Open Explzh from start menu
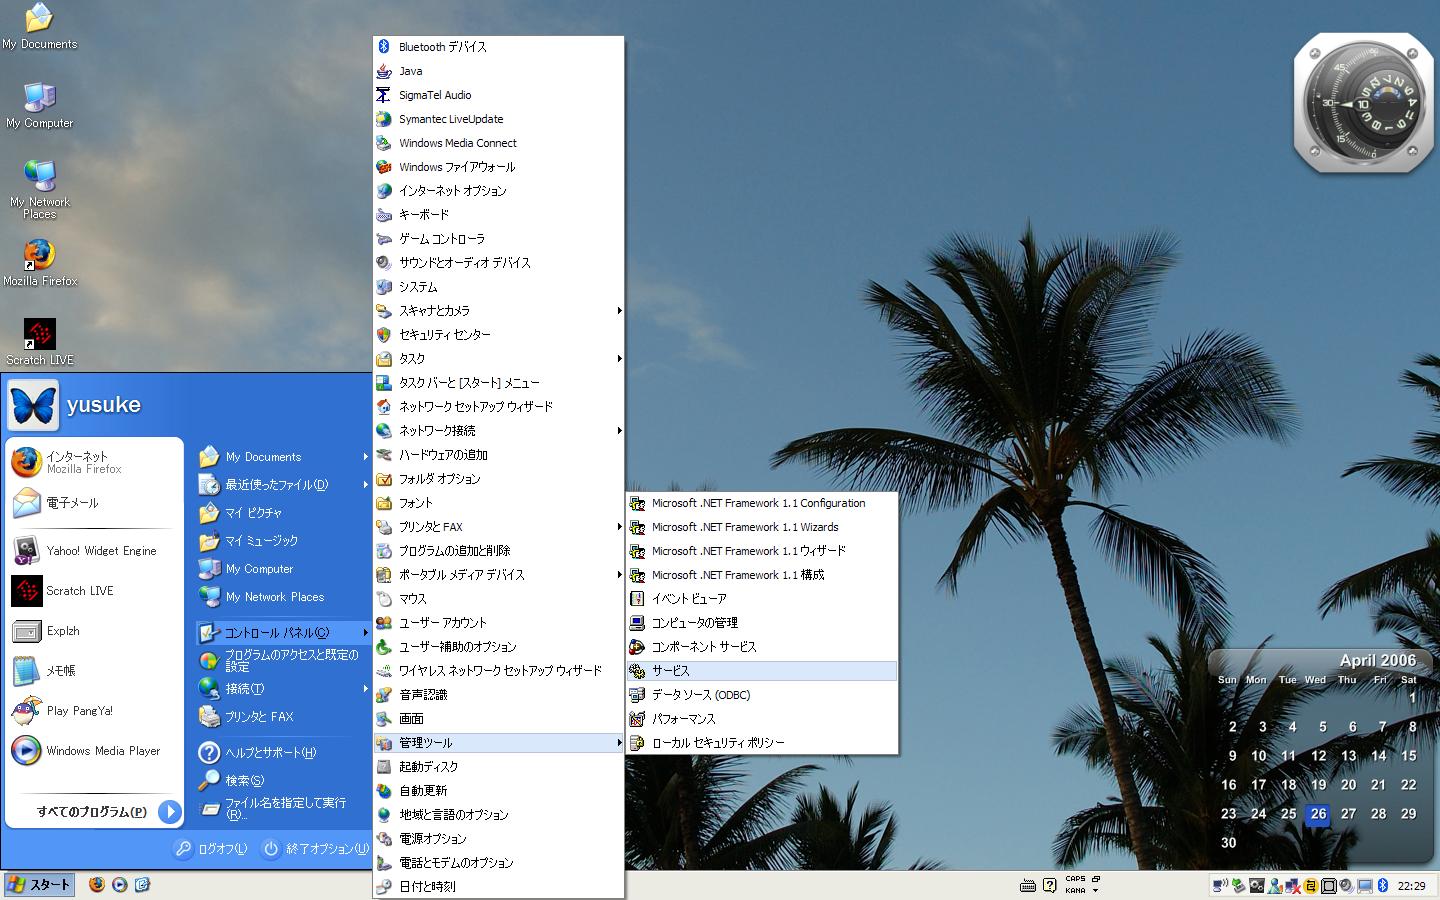 pos(95,631)
